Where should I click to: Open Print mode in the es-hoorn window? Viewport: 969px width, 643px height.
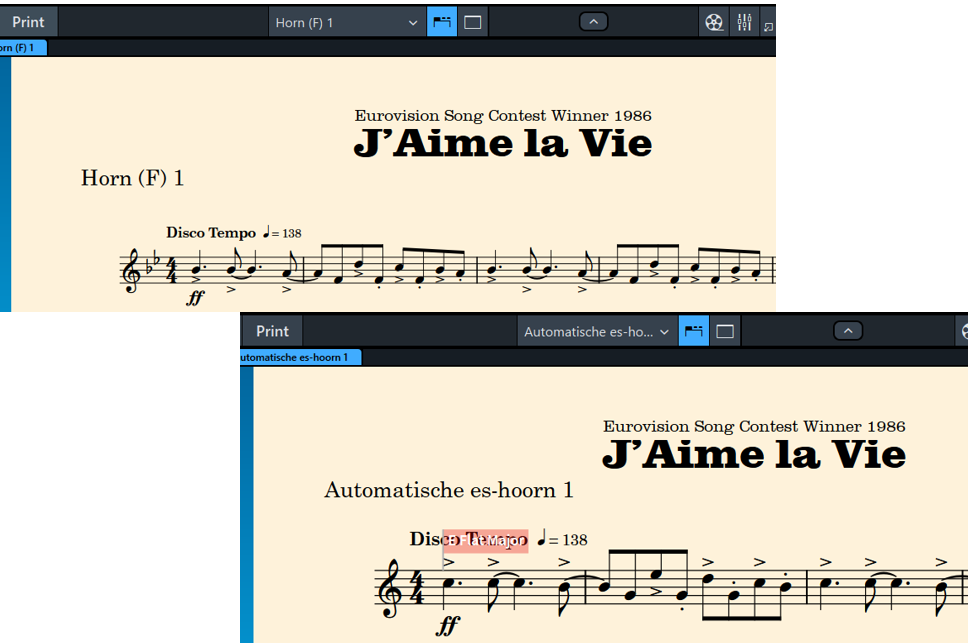(273, 331)
